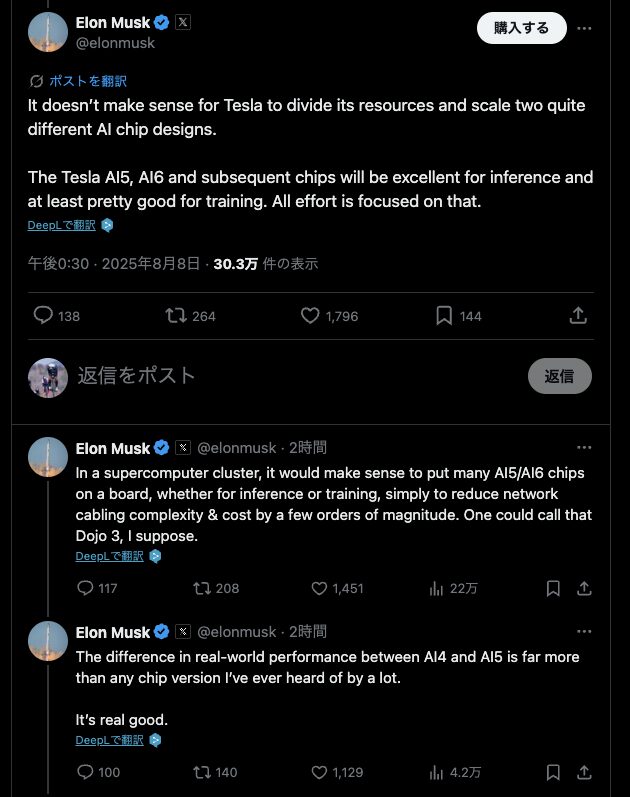Bookmark the Dojo 3 reply
The width and height of the screenshot is (630, 797).
click(x=552, y=588)
